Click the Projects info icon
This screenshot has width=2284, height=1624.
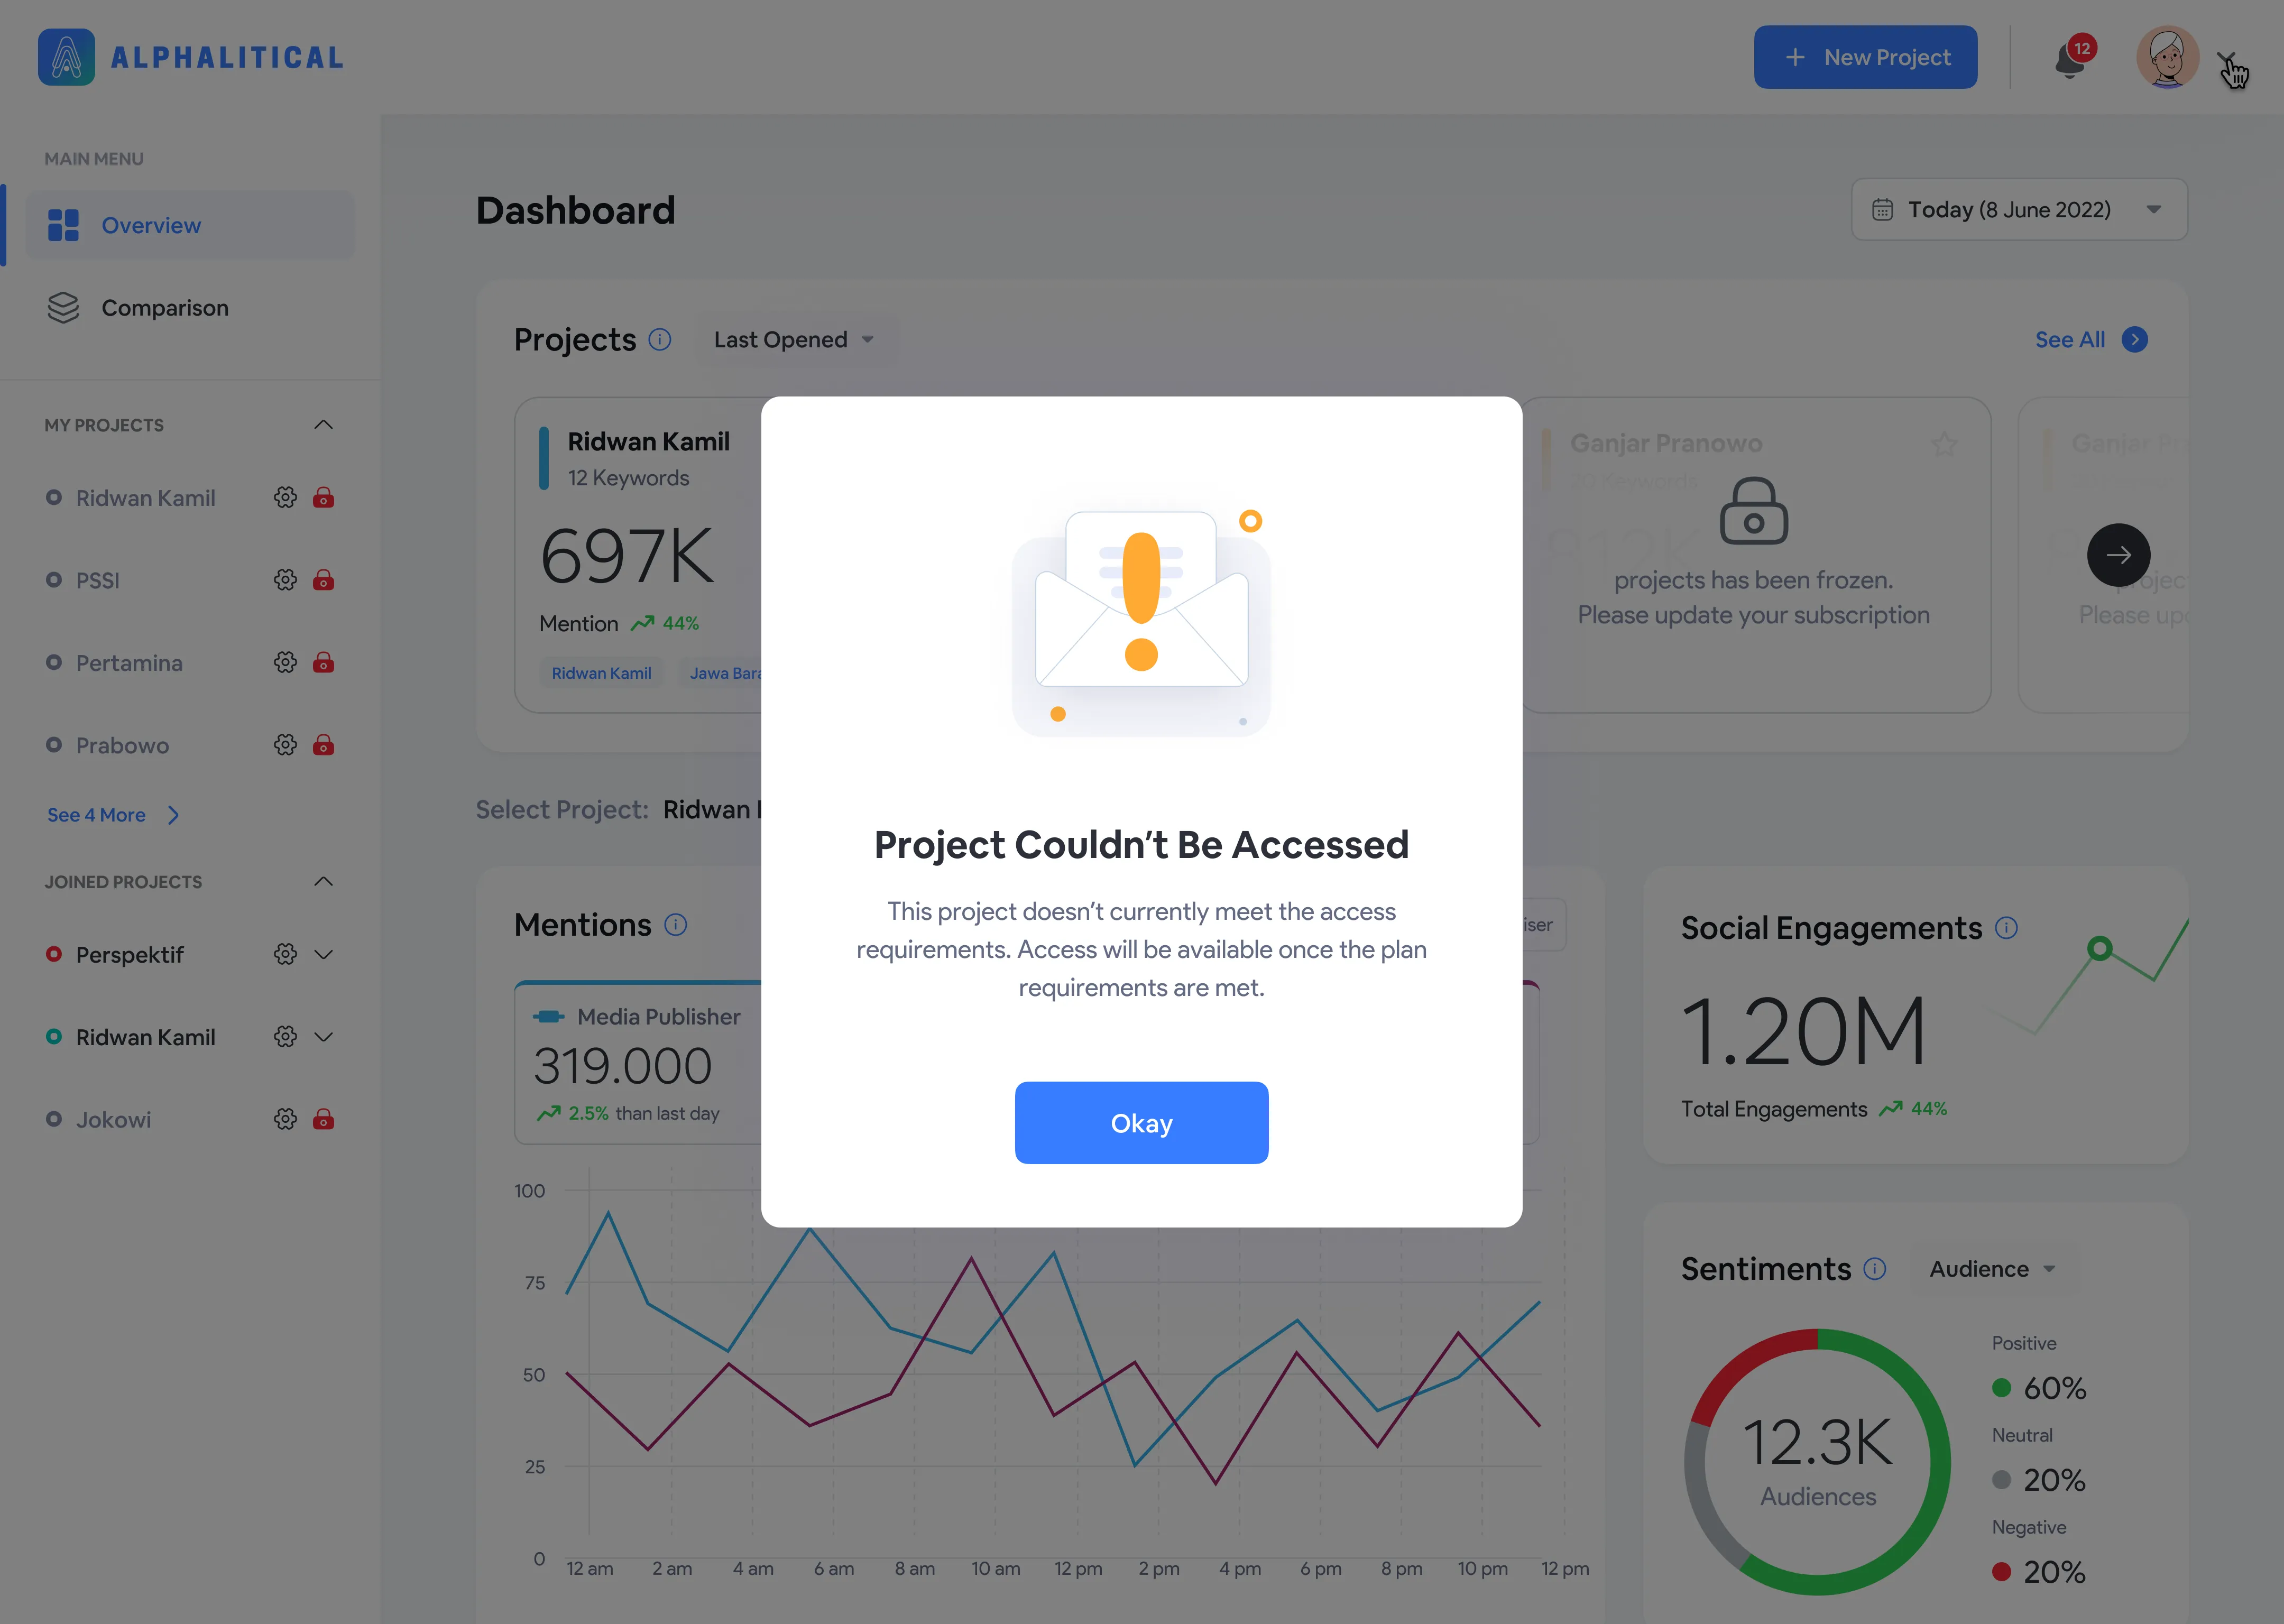tap(660, 340)
